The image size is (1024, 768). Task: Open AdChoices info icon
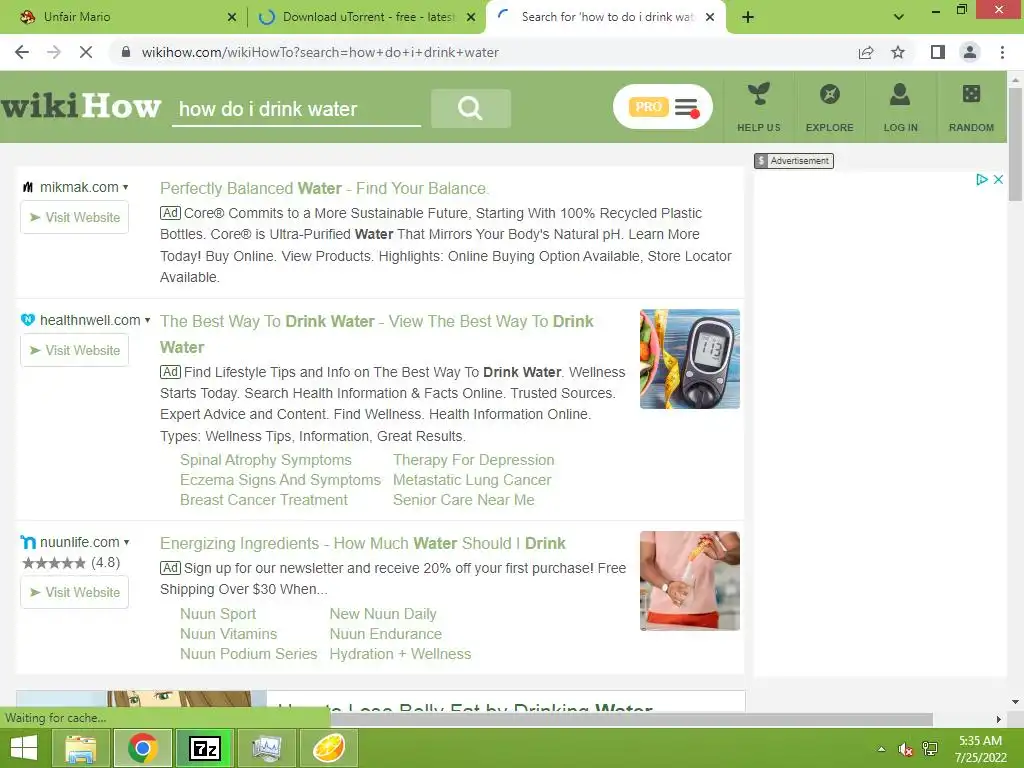pyautogui.click(x=982, y=180)
